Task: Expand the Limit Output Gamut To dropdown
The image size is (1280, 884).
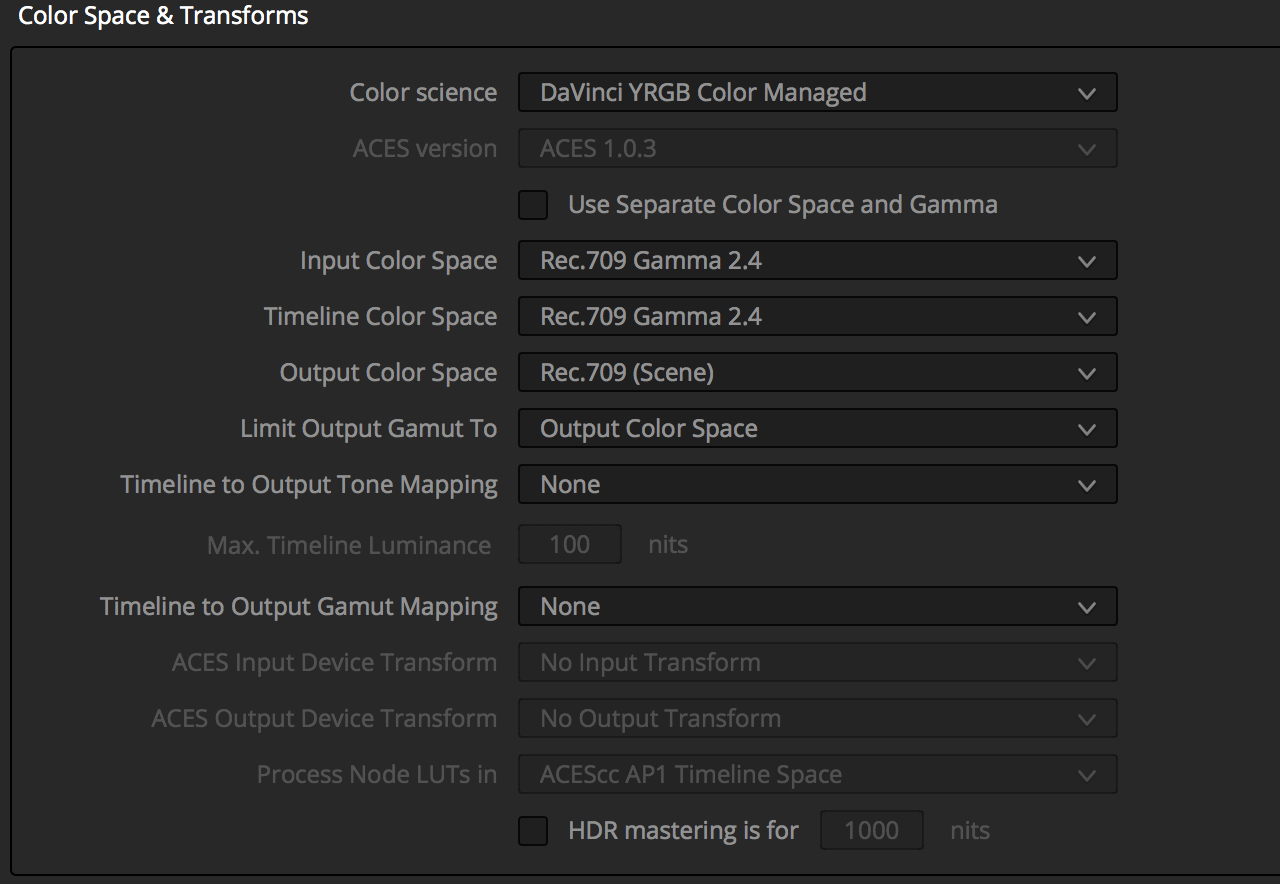Action: coord(817,428)
